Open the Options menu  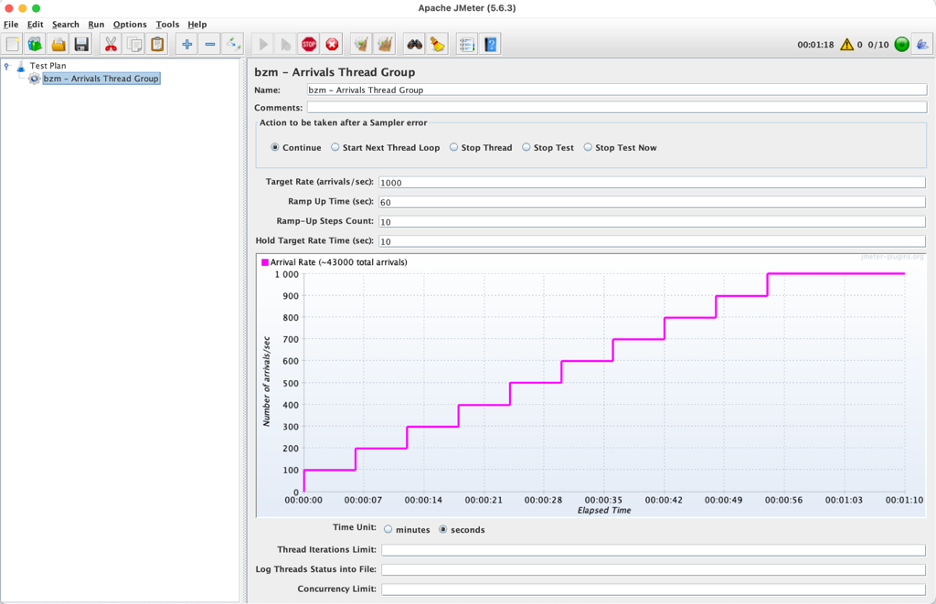tap(130, 24)
